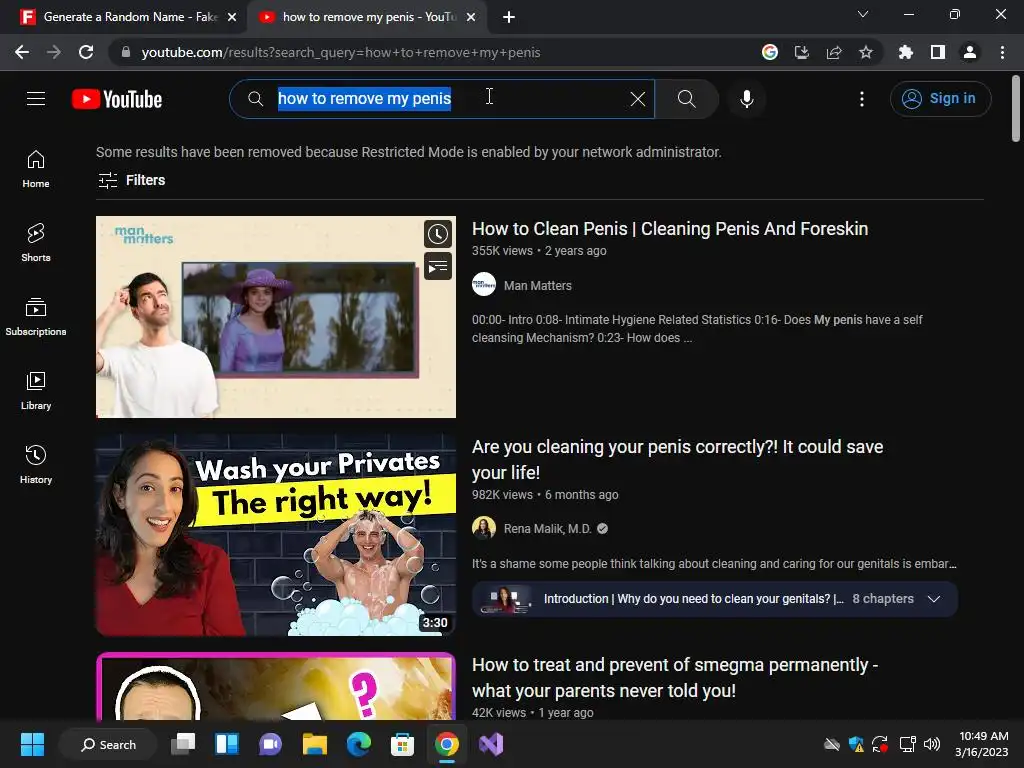Screen dimensions: 1024x768
Task: Open Home in the YouTube sidebar
Action: pos(36,169)
